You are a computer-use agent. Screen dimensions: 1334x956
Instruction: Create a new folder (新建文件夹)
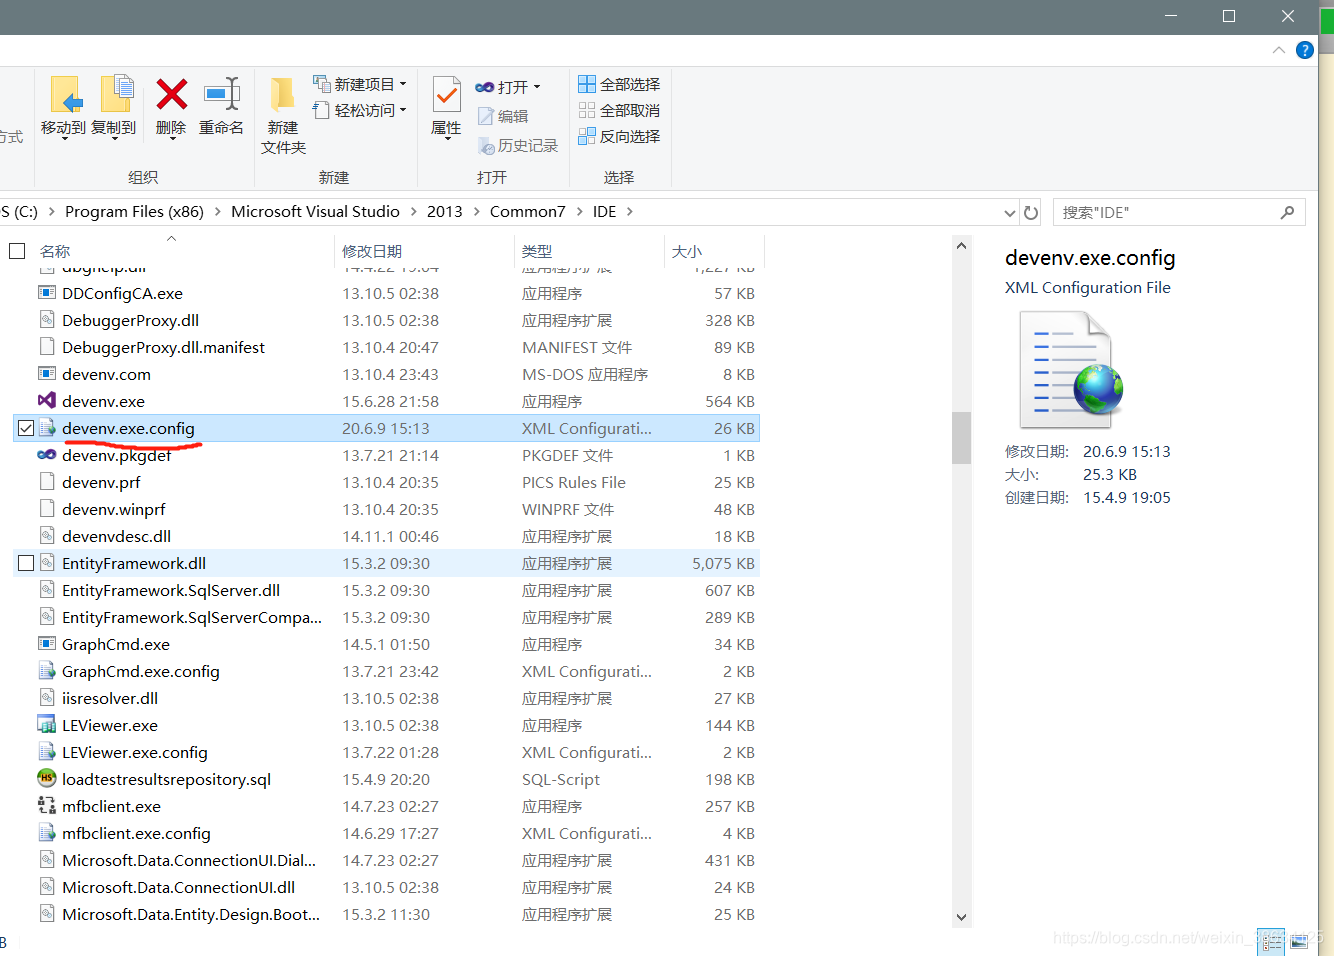point(283,116)
